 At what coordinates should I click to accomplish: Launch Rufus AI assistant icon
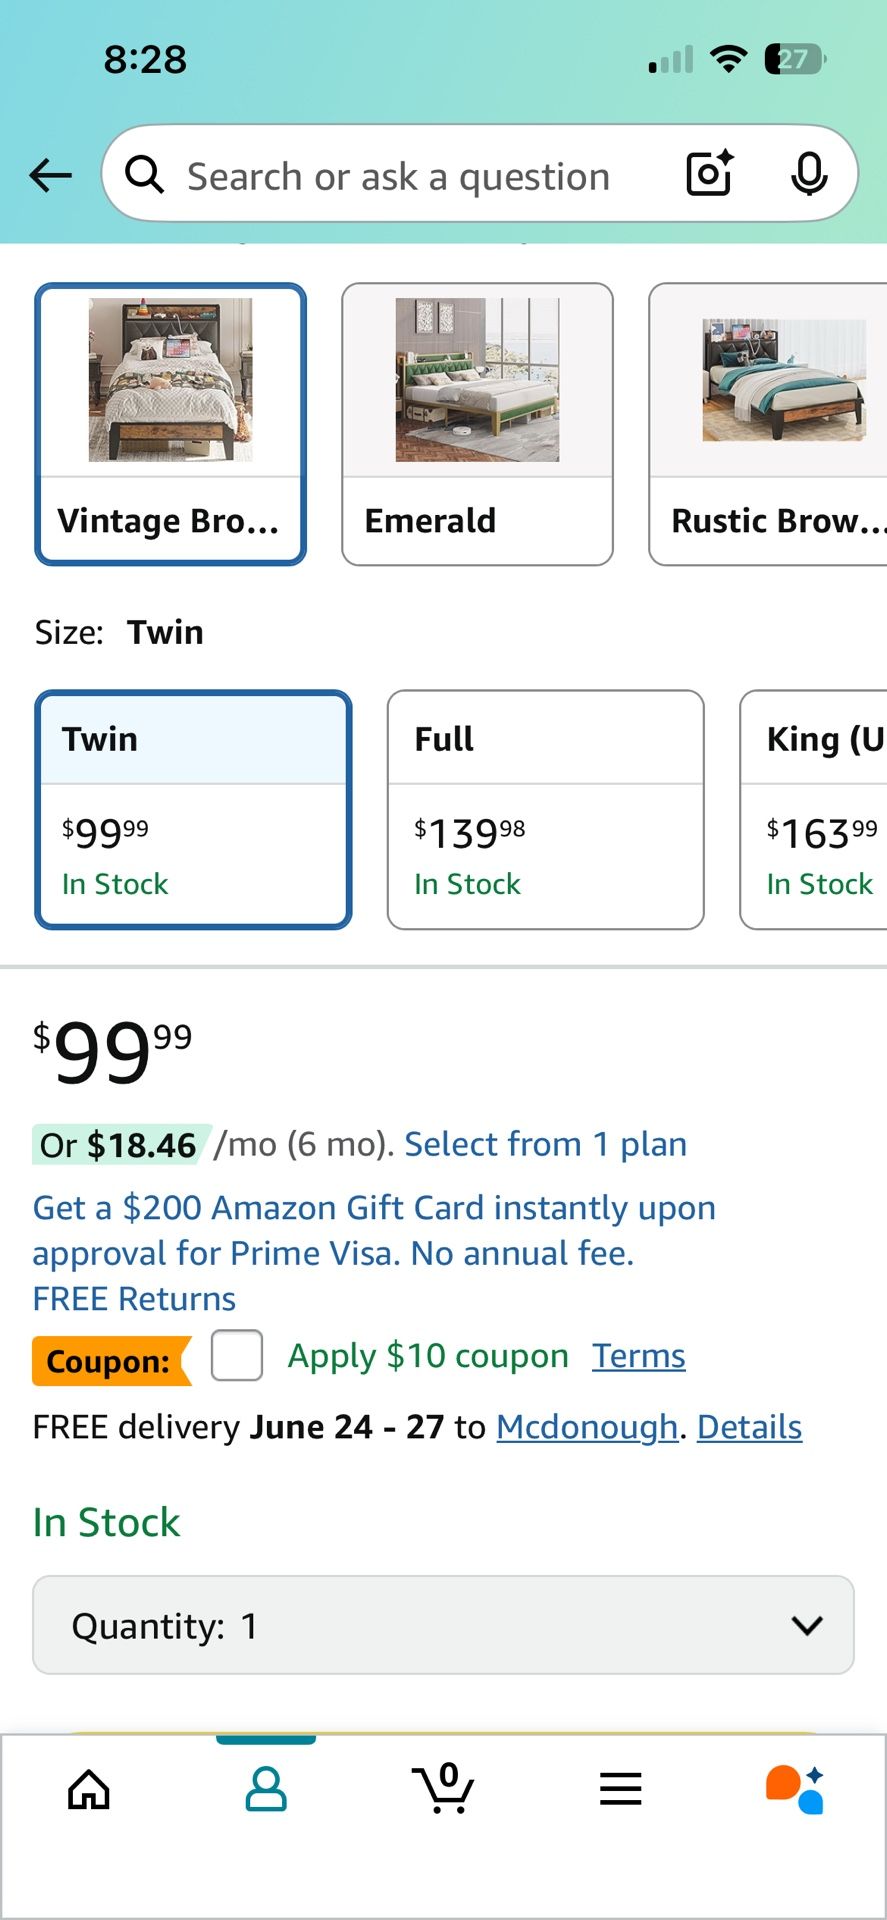click(x=796, y=1789)
